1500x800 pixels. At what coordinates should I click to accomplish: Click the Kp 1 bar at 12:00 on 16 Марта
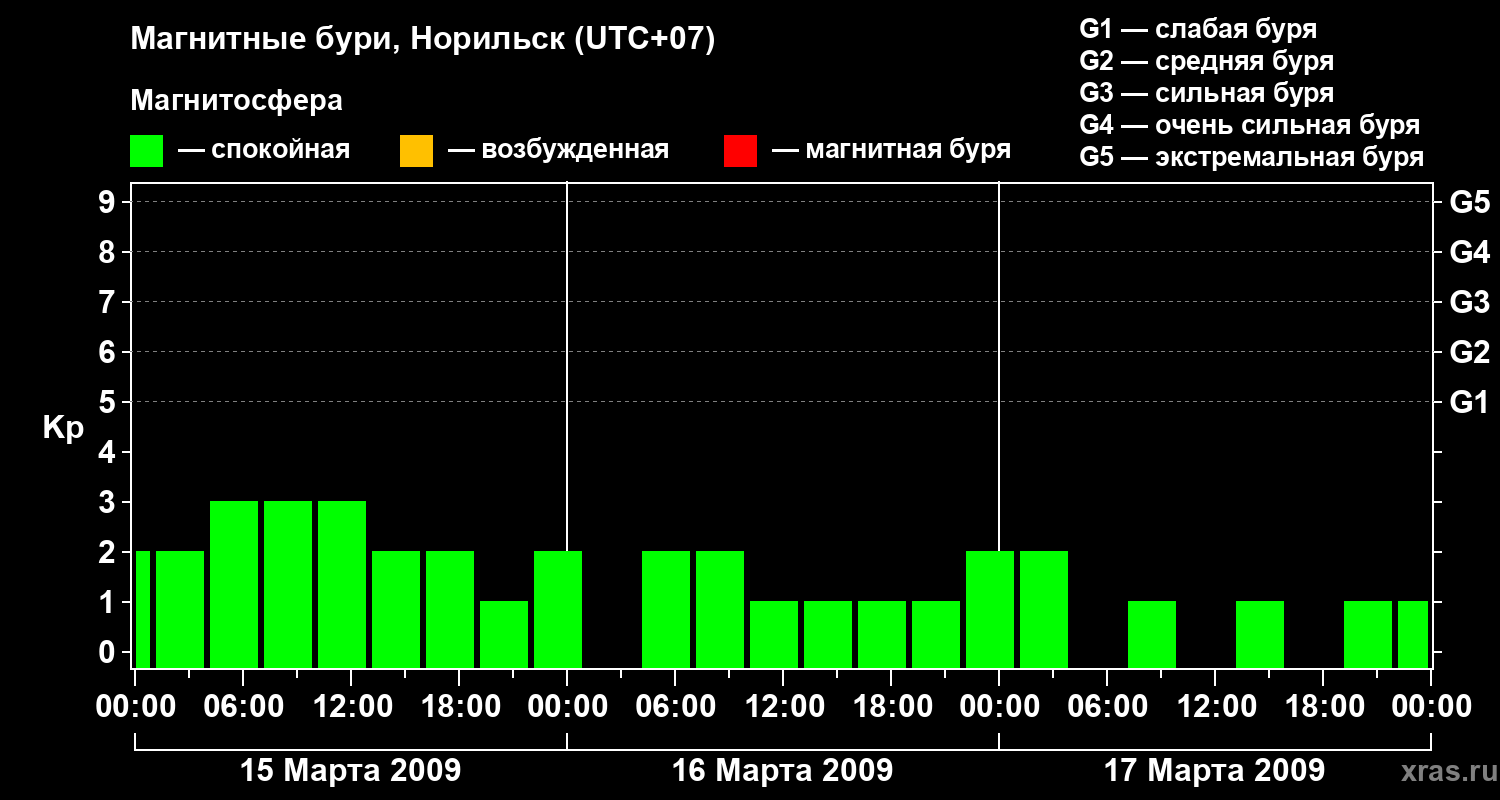click(774, 634)
